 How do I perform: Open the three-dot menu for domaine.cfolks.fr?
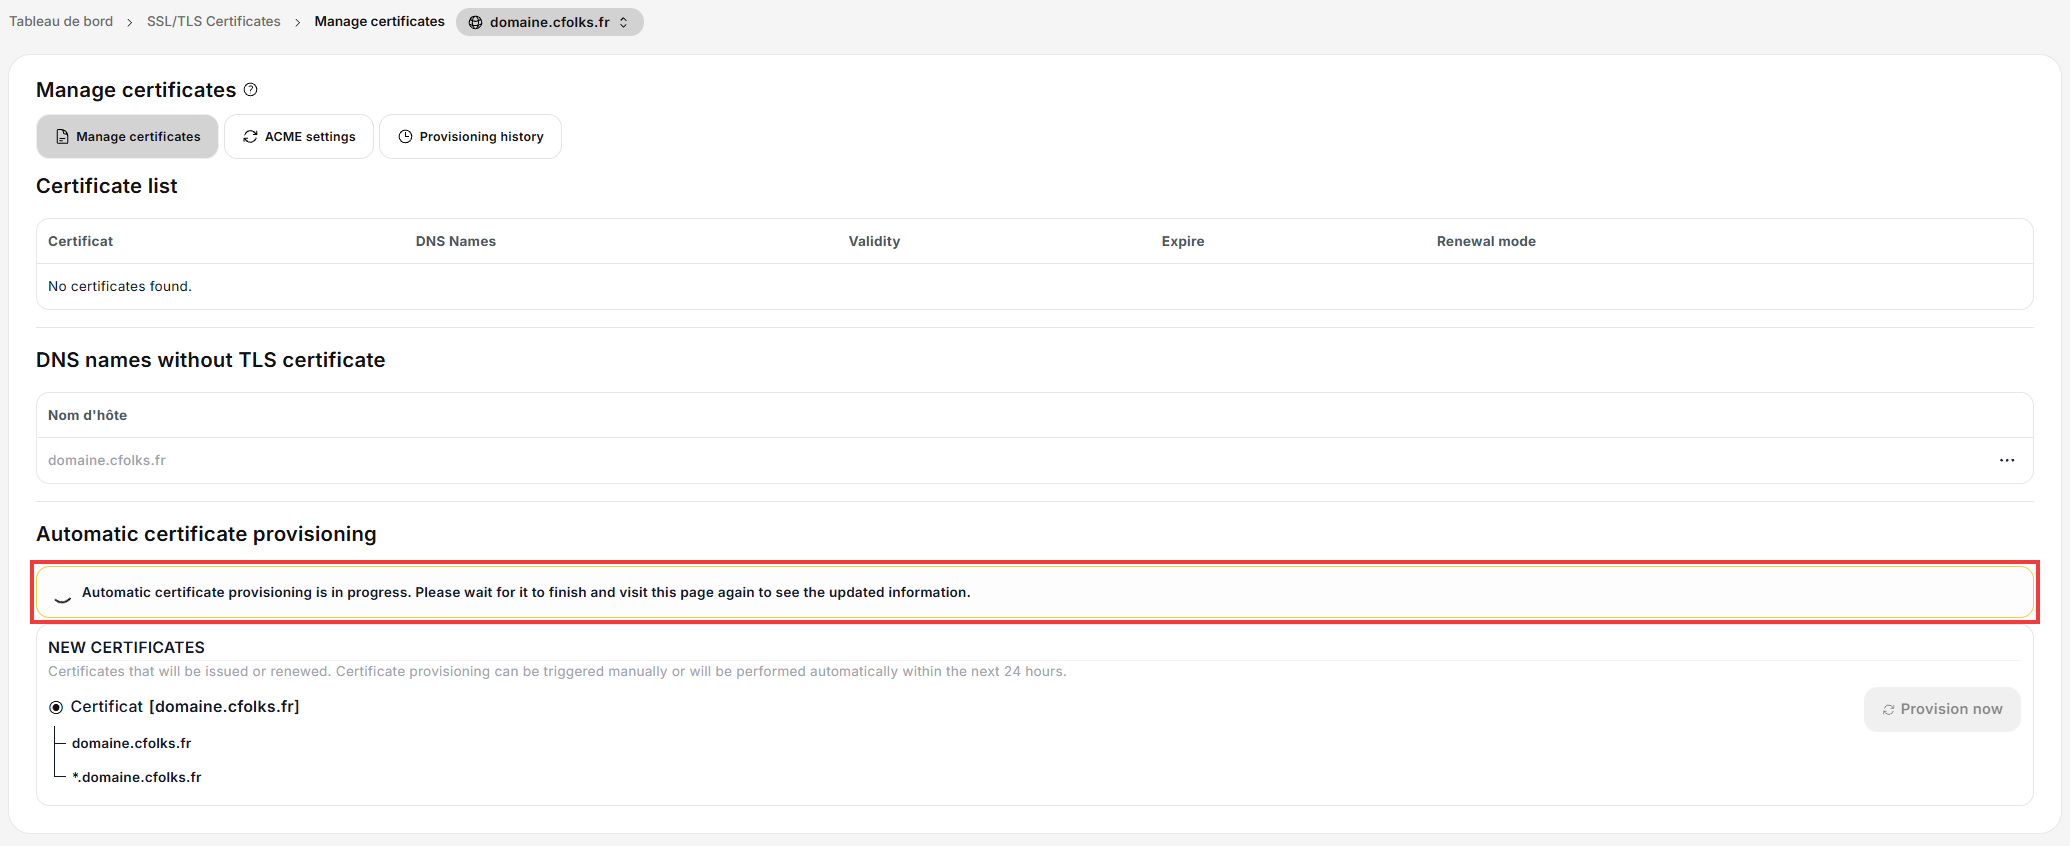coord(2007,460)
